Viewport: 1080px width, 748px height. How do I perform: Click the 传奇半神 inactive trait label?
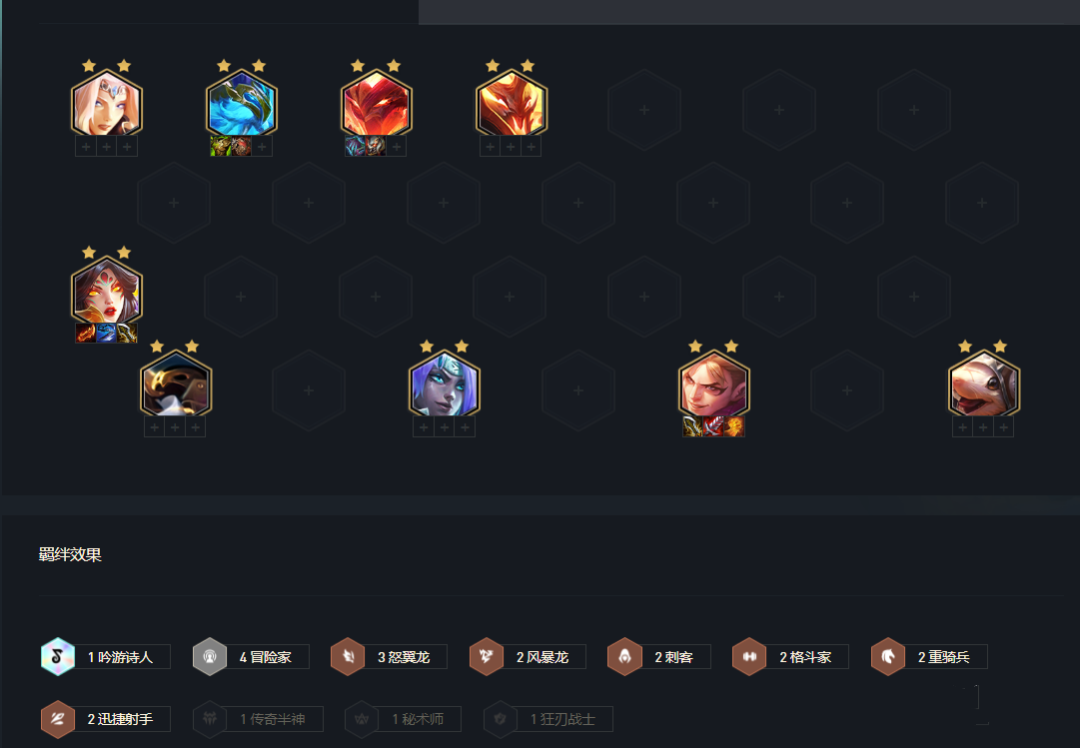272,719
